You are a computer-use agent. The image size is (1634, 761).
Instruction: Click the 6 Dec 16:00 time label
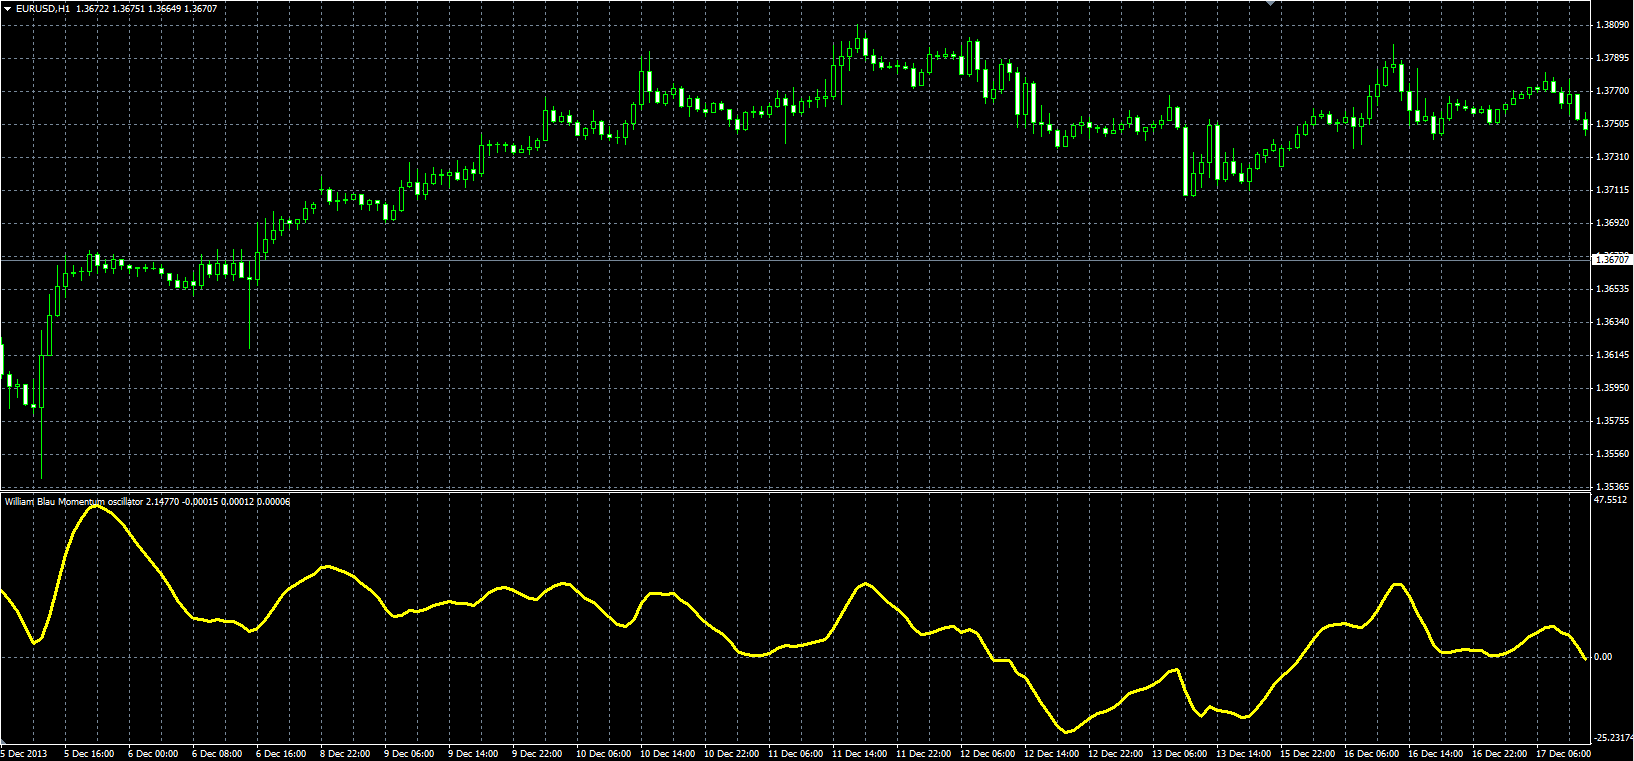pyautogui.click(x=281, y=754)
